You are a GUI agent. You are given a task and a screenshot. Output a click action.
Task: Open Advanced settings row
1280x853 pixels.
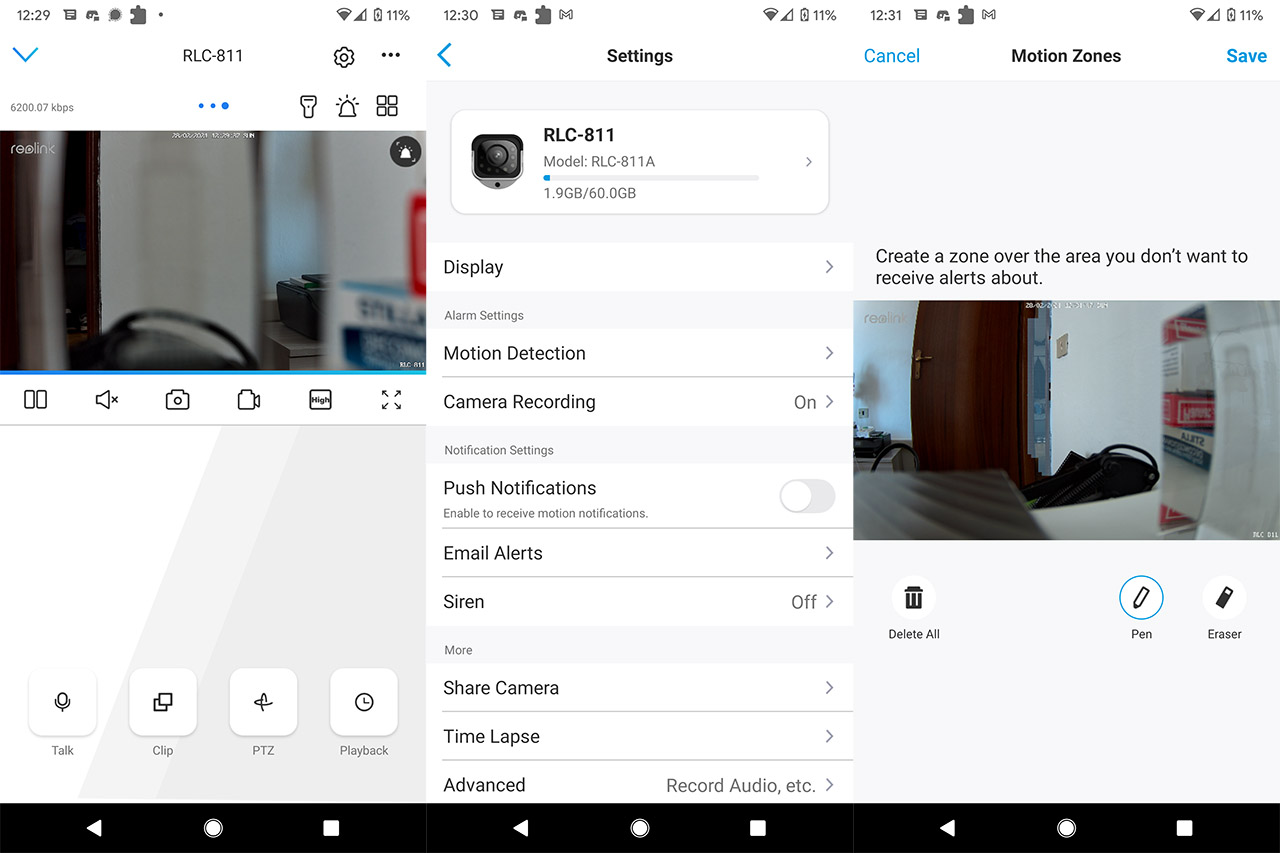(640, 785)
